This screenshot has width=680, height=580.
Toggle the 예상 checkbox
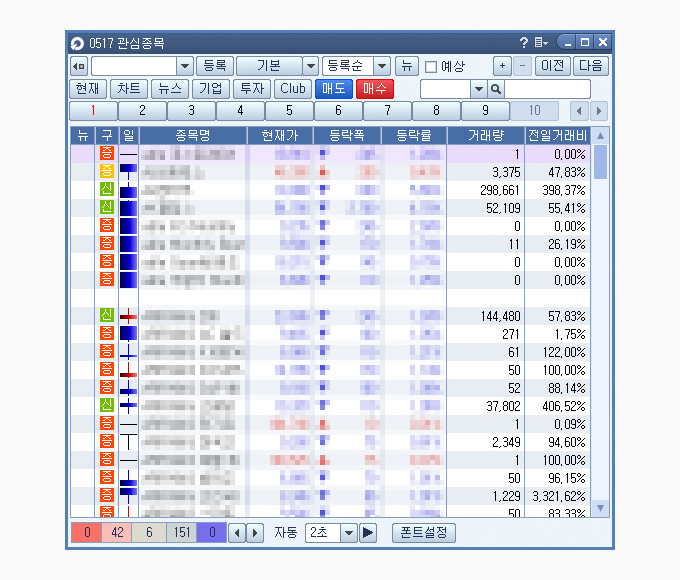click(x=431, y=67)
